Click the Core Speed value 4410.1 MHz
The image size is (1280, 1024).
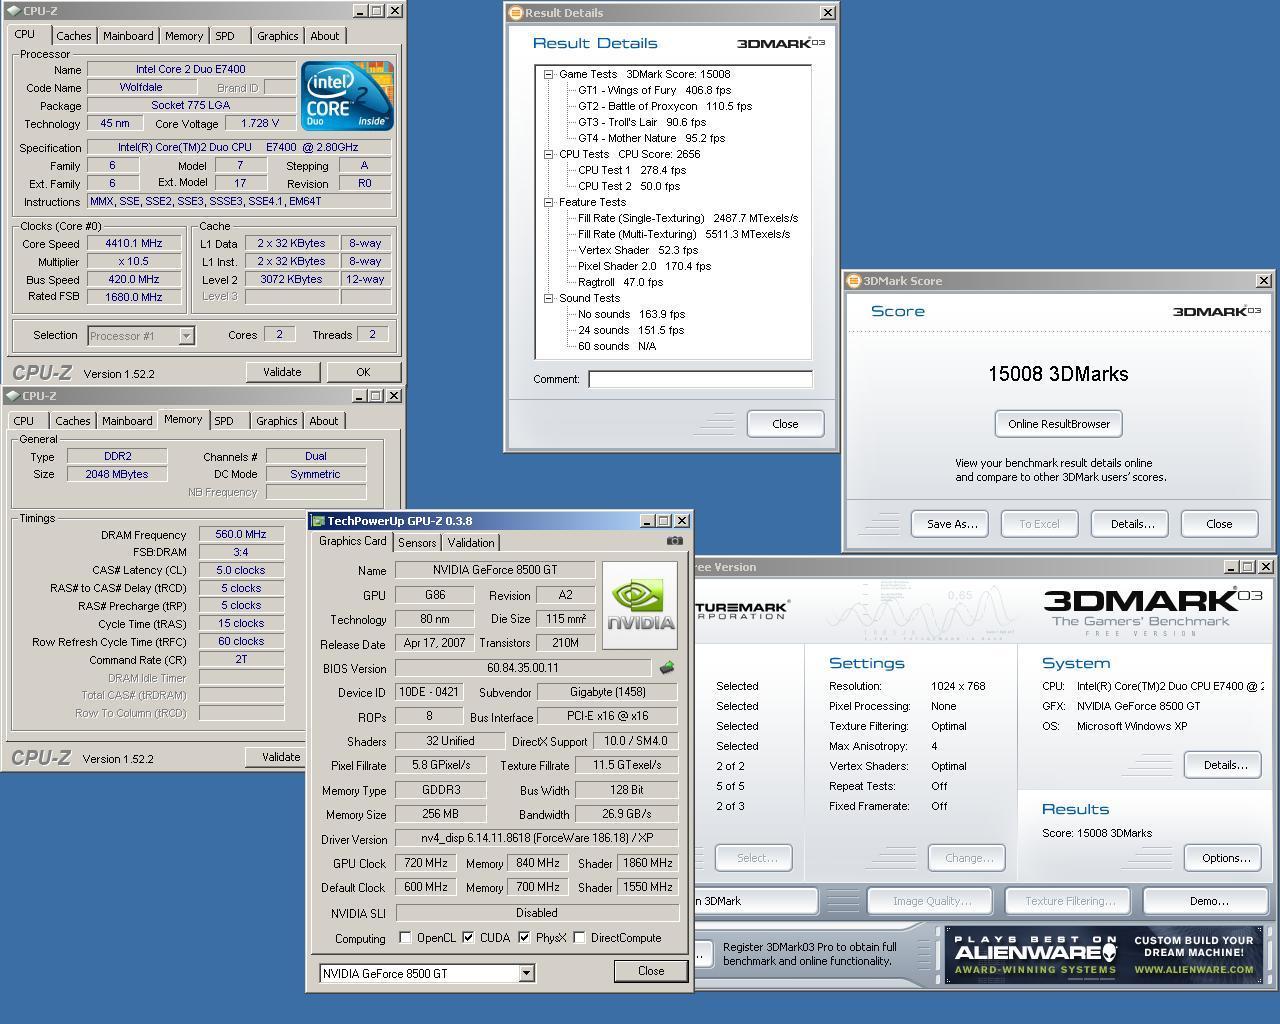[134, 243]
